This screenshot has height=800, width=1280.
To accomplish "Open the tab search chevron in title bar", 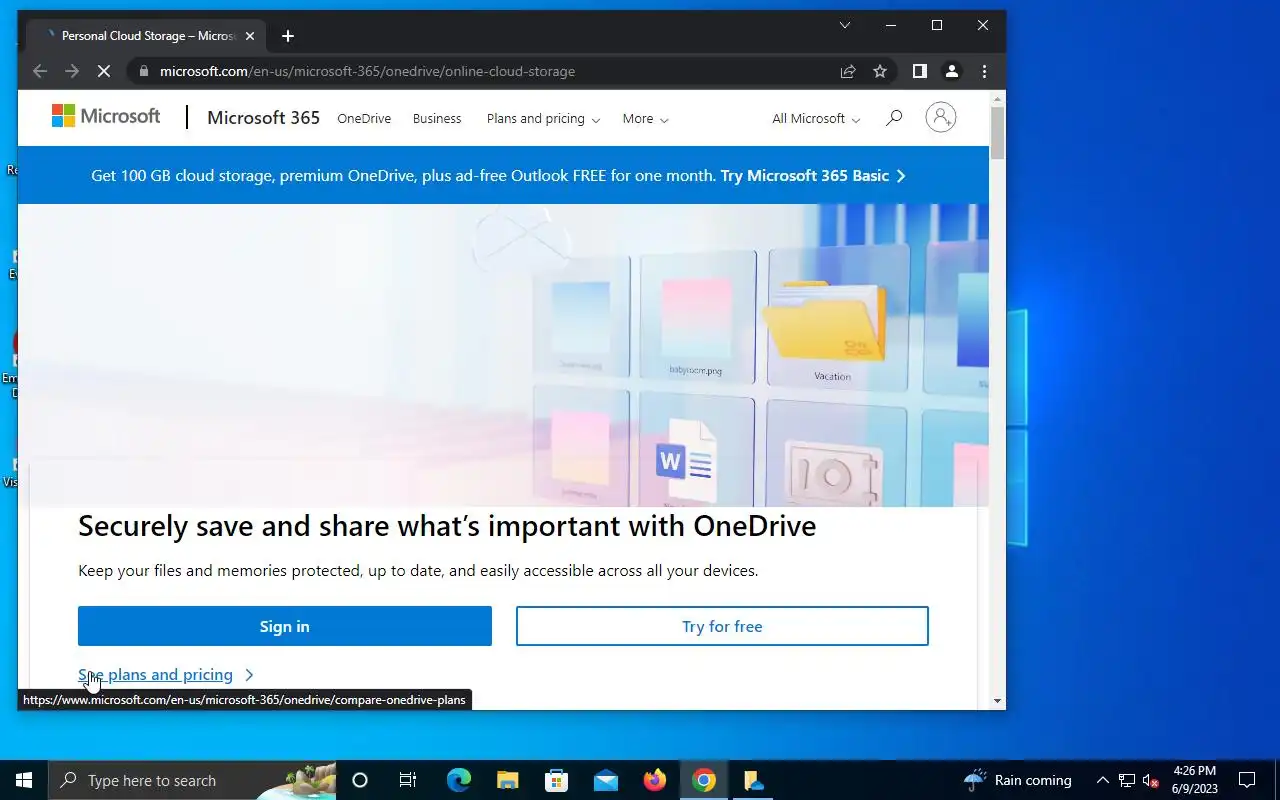I will (x=845, y=25).
